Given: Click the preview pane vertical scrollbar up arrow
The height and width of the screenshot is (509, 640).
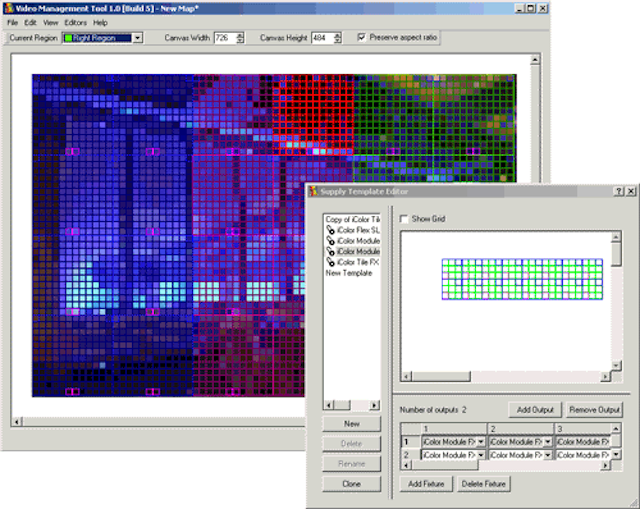Looking at the screenshot, I should point(616,236).
